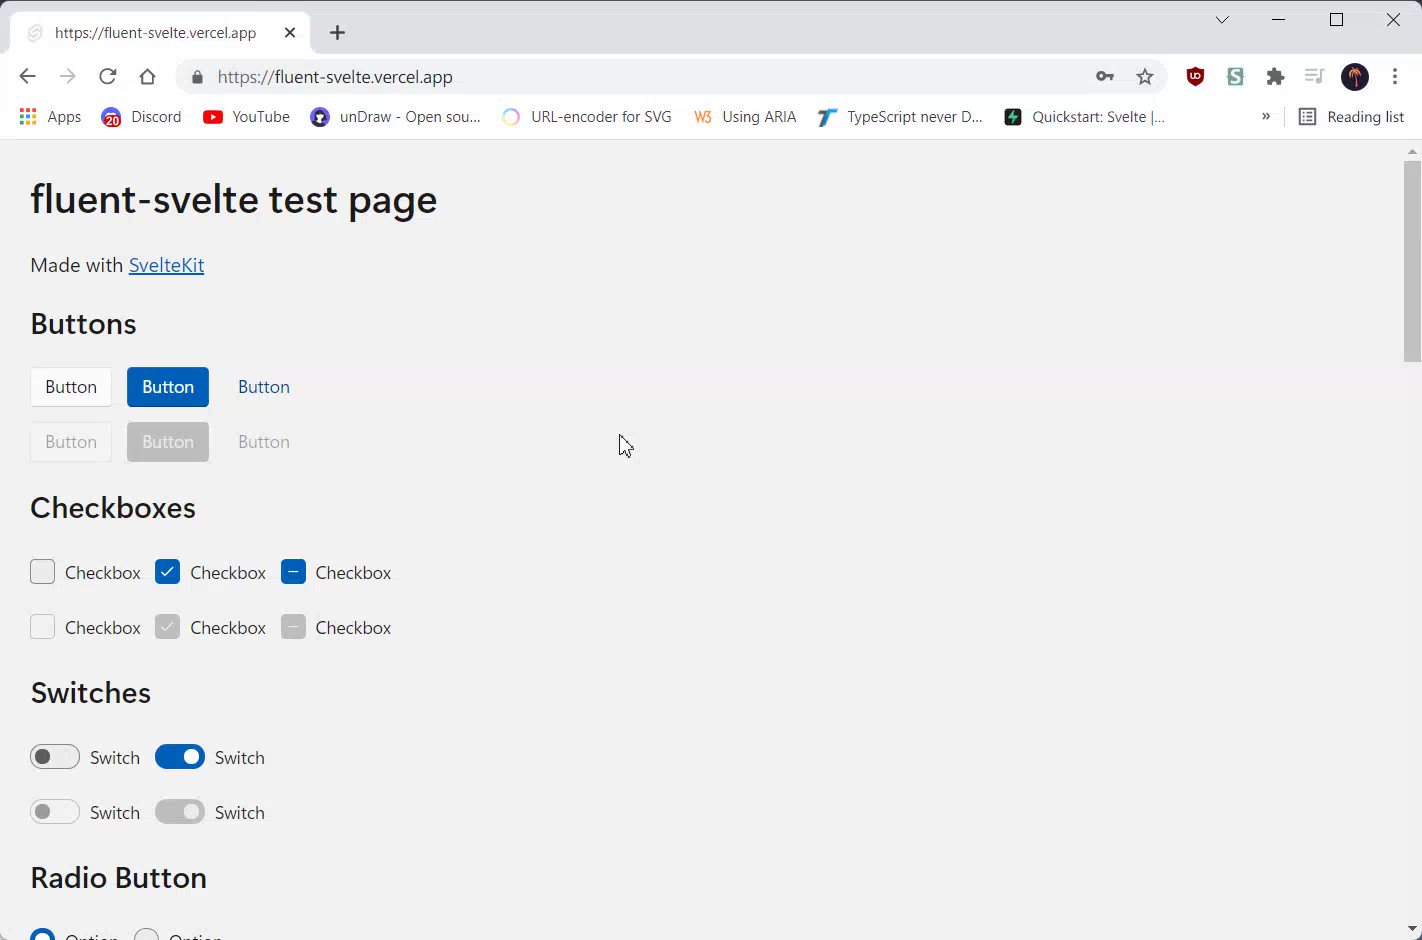
Task: Open uBlock Origin extension
Action: pyautogui.click(x=1195, y=77)
